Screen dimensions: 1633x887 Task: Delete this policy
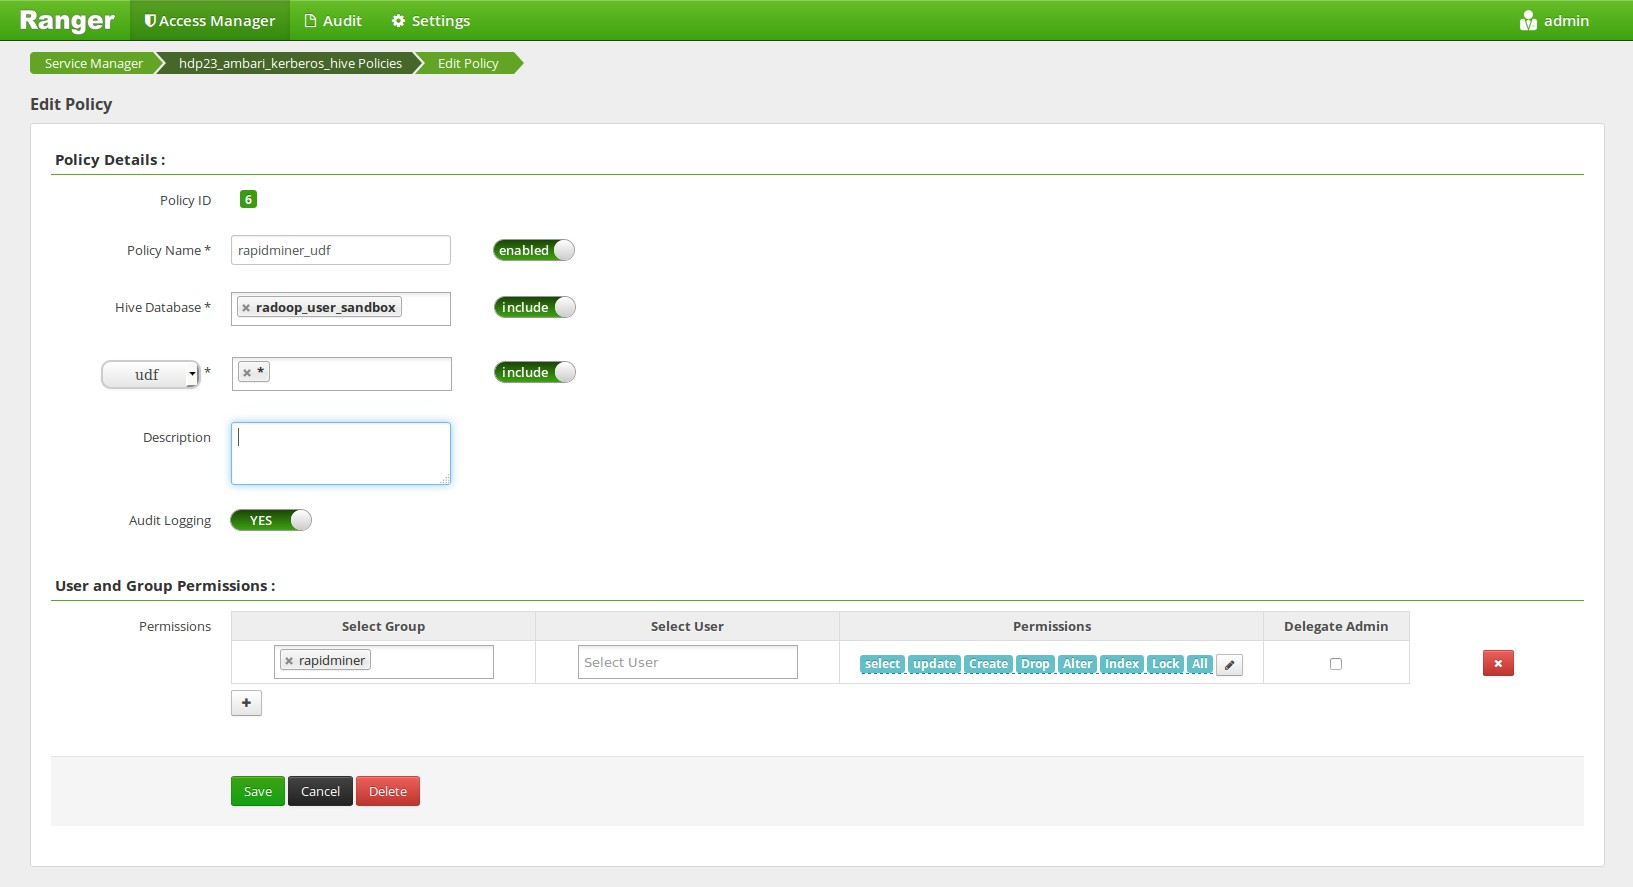coord(387,791)
